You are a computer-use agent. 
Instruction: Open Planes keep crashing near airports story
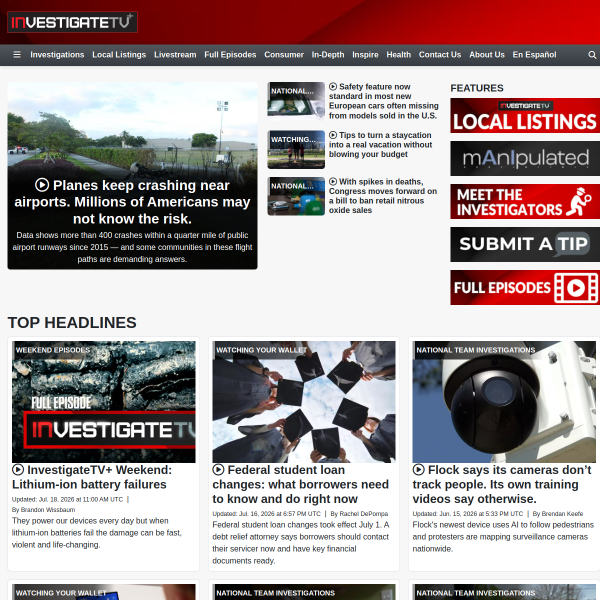132,202
